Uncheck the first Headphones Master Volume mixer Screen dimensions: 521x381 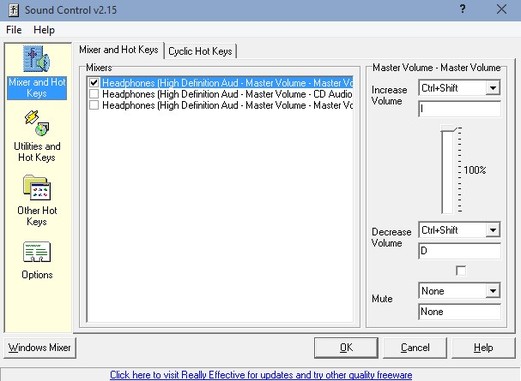[94, 82]
